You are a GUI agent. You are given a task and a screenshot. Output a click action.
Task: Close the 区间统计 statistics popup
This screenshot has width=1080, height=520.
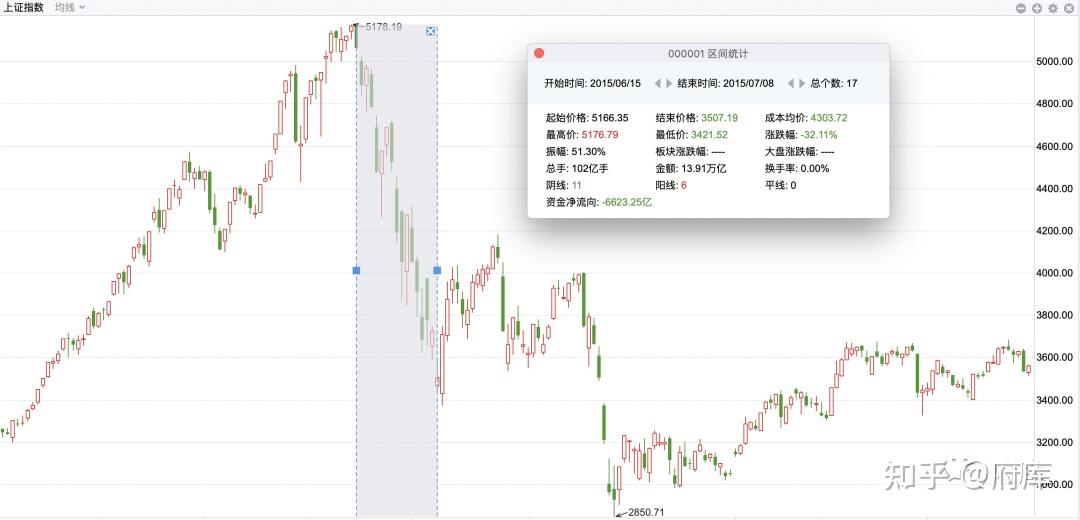[539, 53]
